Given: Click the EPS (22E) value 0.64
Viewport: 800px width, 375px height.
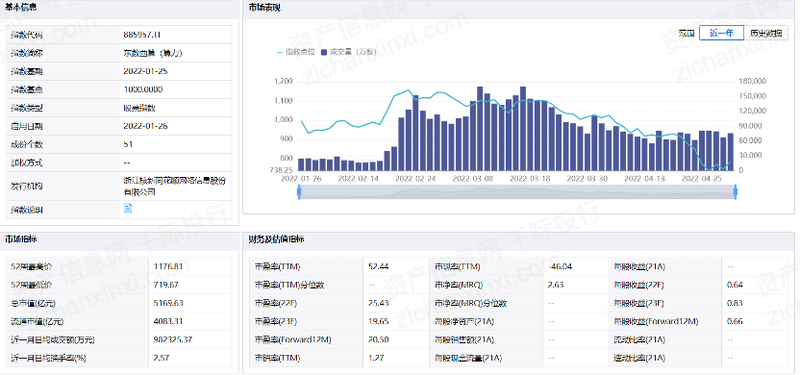Looking at the screenshot, I should click(x=735, y=284).
